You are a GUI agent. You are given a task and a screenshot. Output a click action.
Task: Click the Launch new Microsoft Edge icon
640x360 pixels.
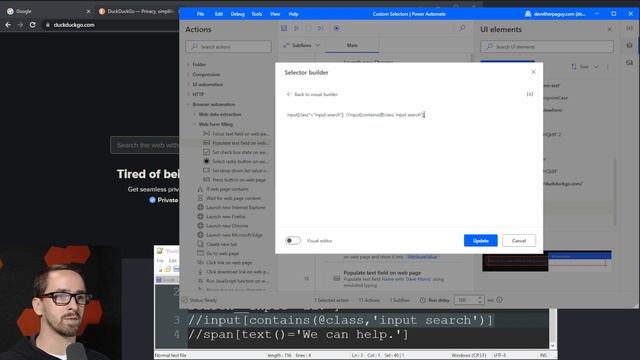point(200,235)
